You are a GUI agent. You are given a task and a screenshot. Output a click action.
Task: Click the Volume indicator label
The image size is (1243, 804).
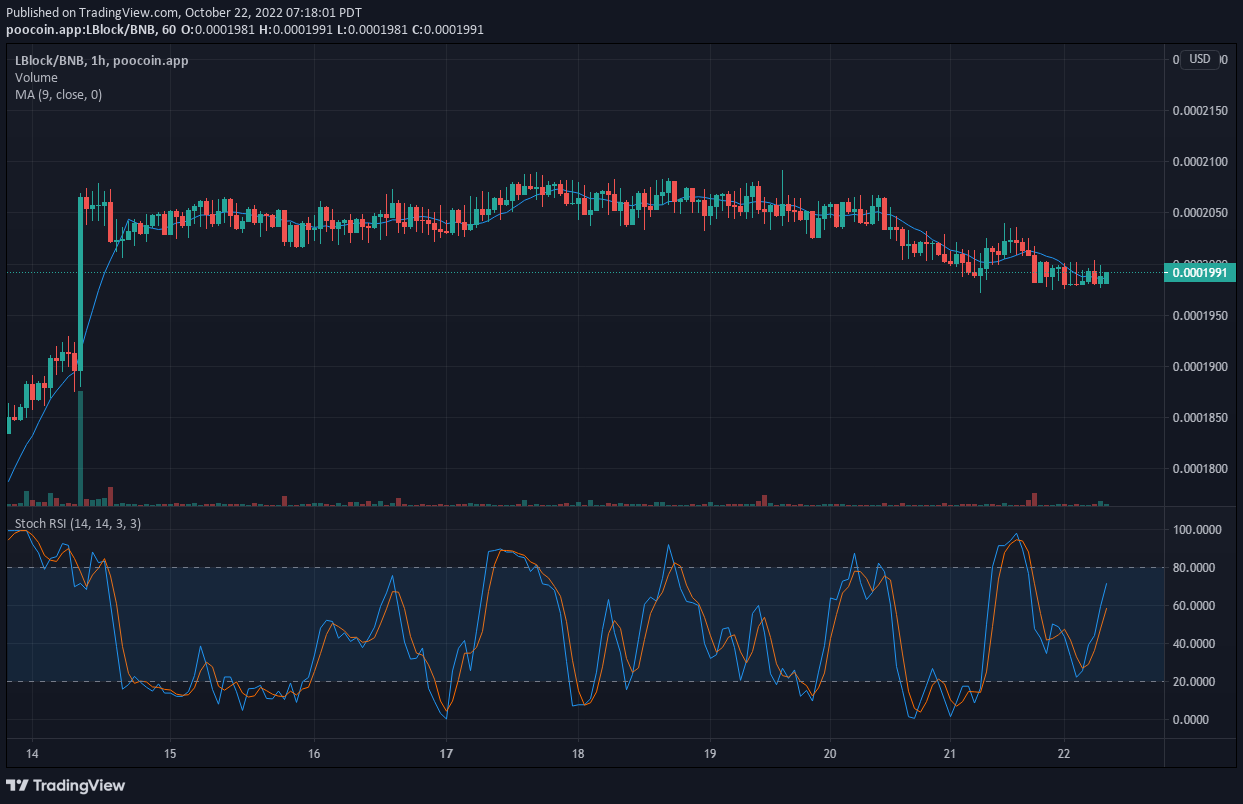36,78
